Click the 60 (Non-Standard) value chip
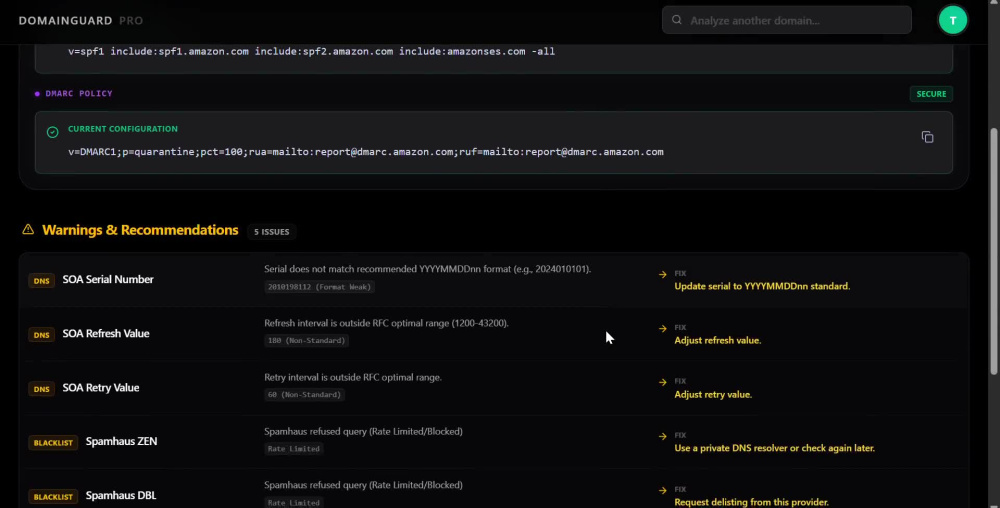The height and width of the screenshot is (508, 1000). [x=304, y=395]
